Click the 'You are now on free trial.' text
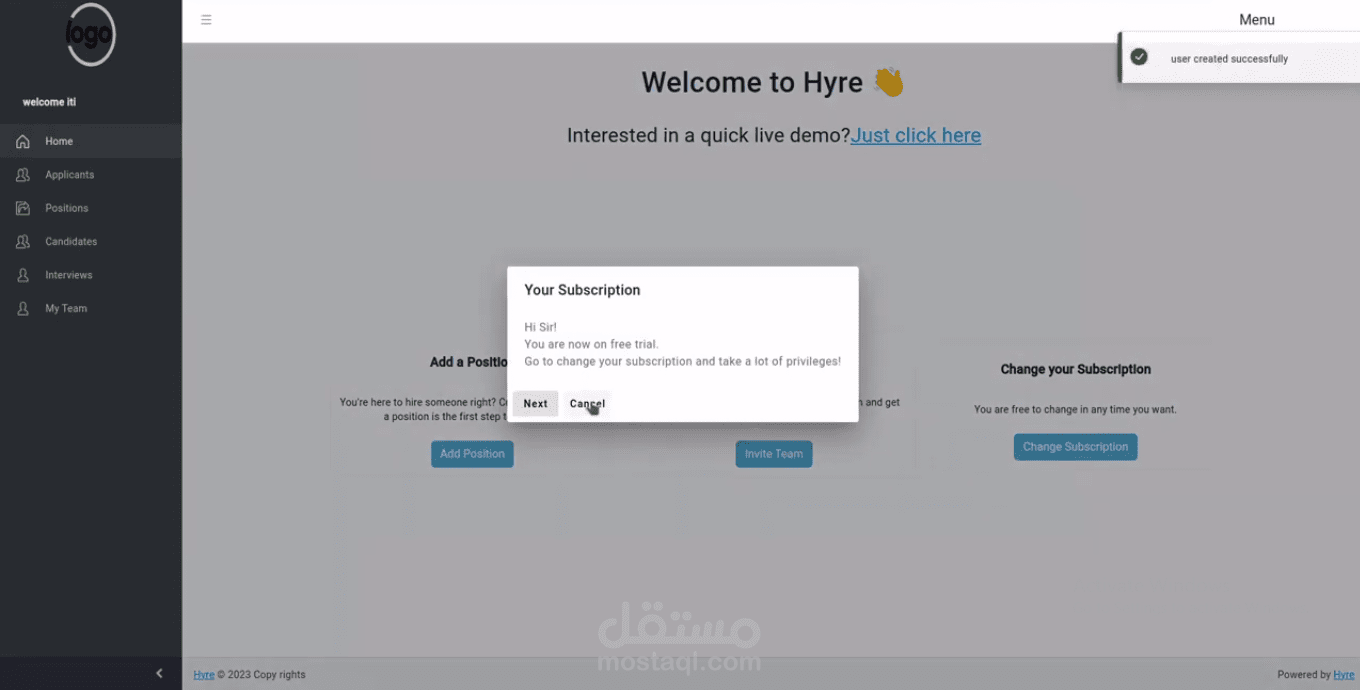1360x690 pixels. point(591,344)
